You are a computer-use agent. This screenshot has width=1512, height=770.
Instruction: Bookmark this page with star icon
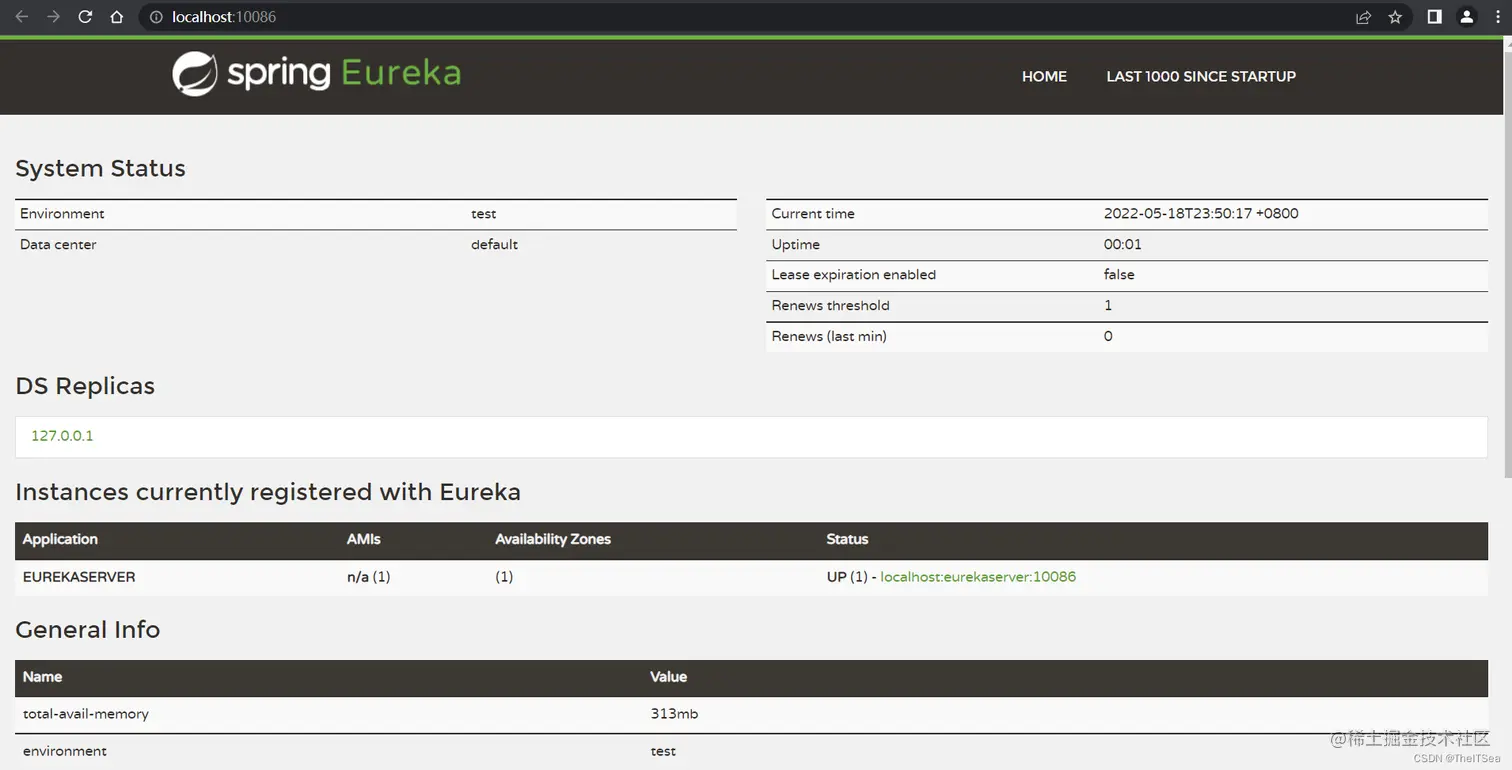click(1395, 17)
